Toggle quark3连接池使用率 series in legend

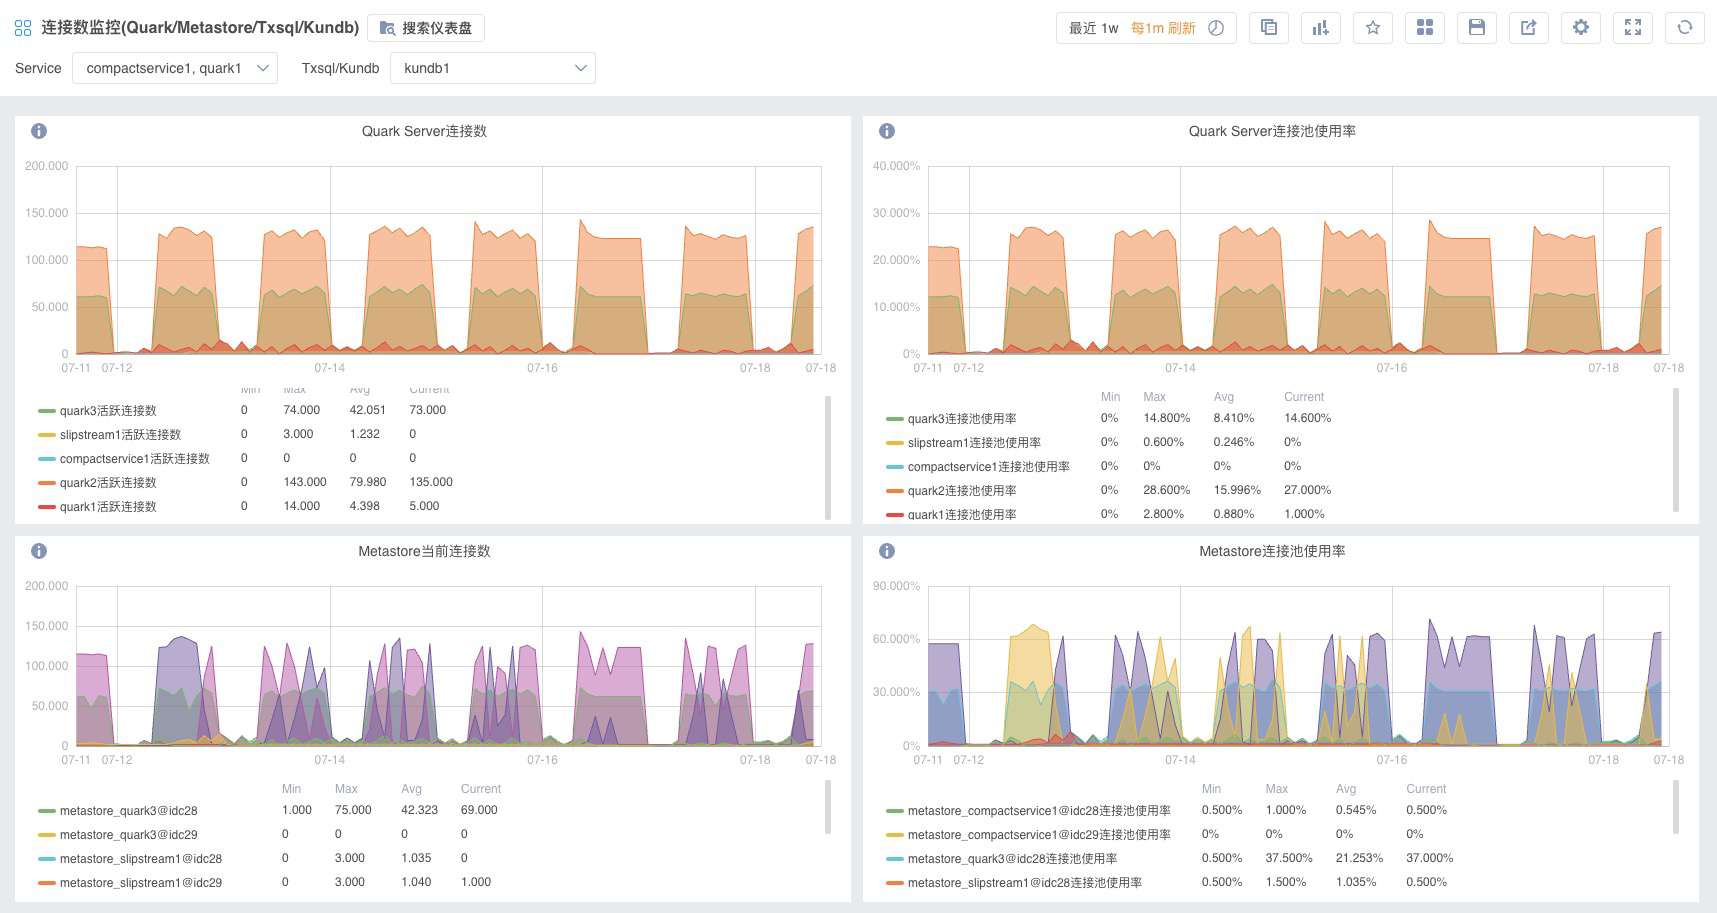[x=962, y=418]
